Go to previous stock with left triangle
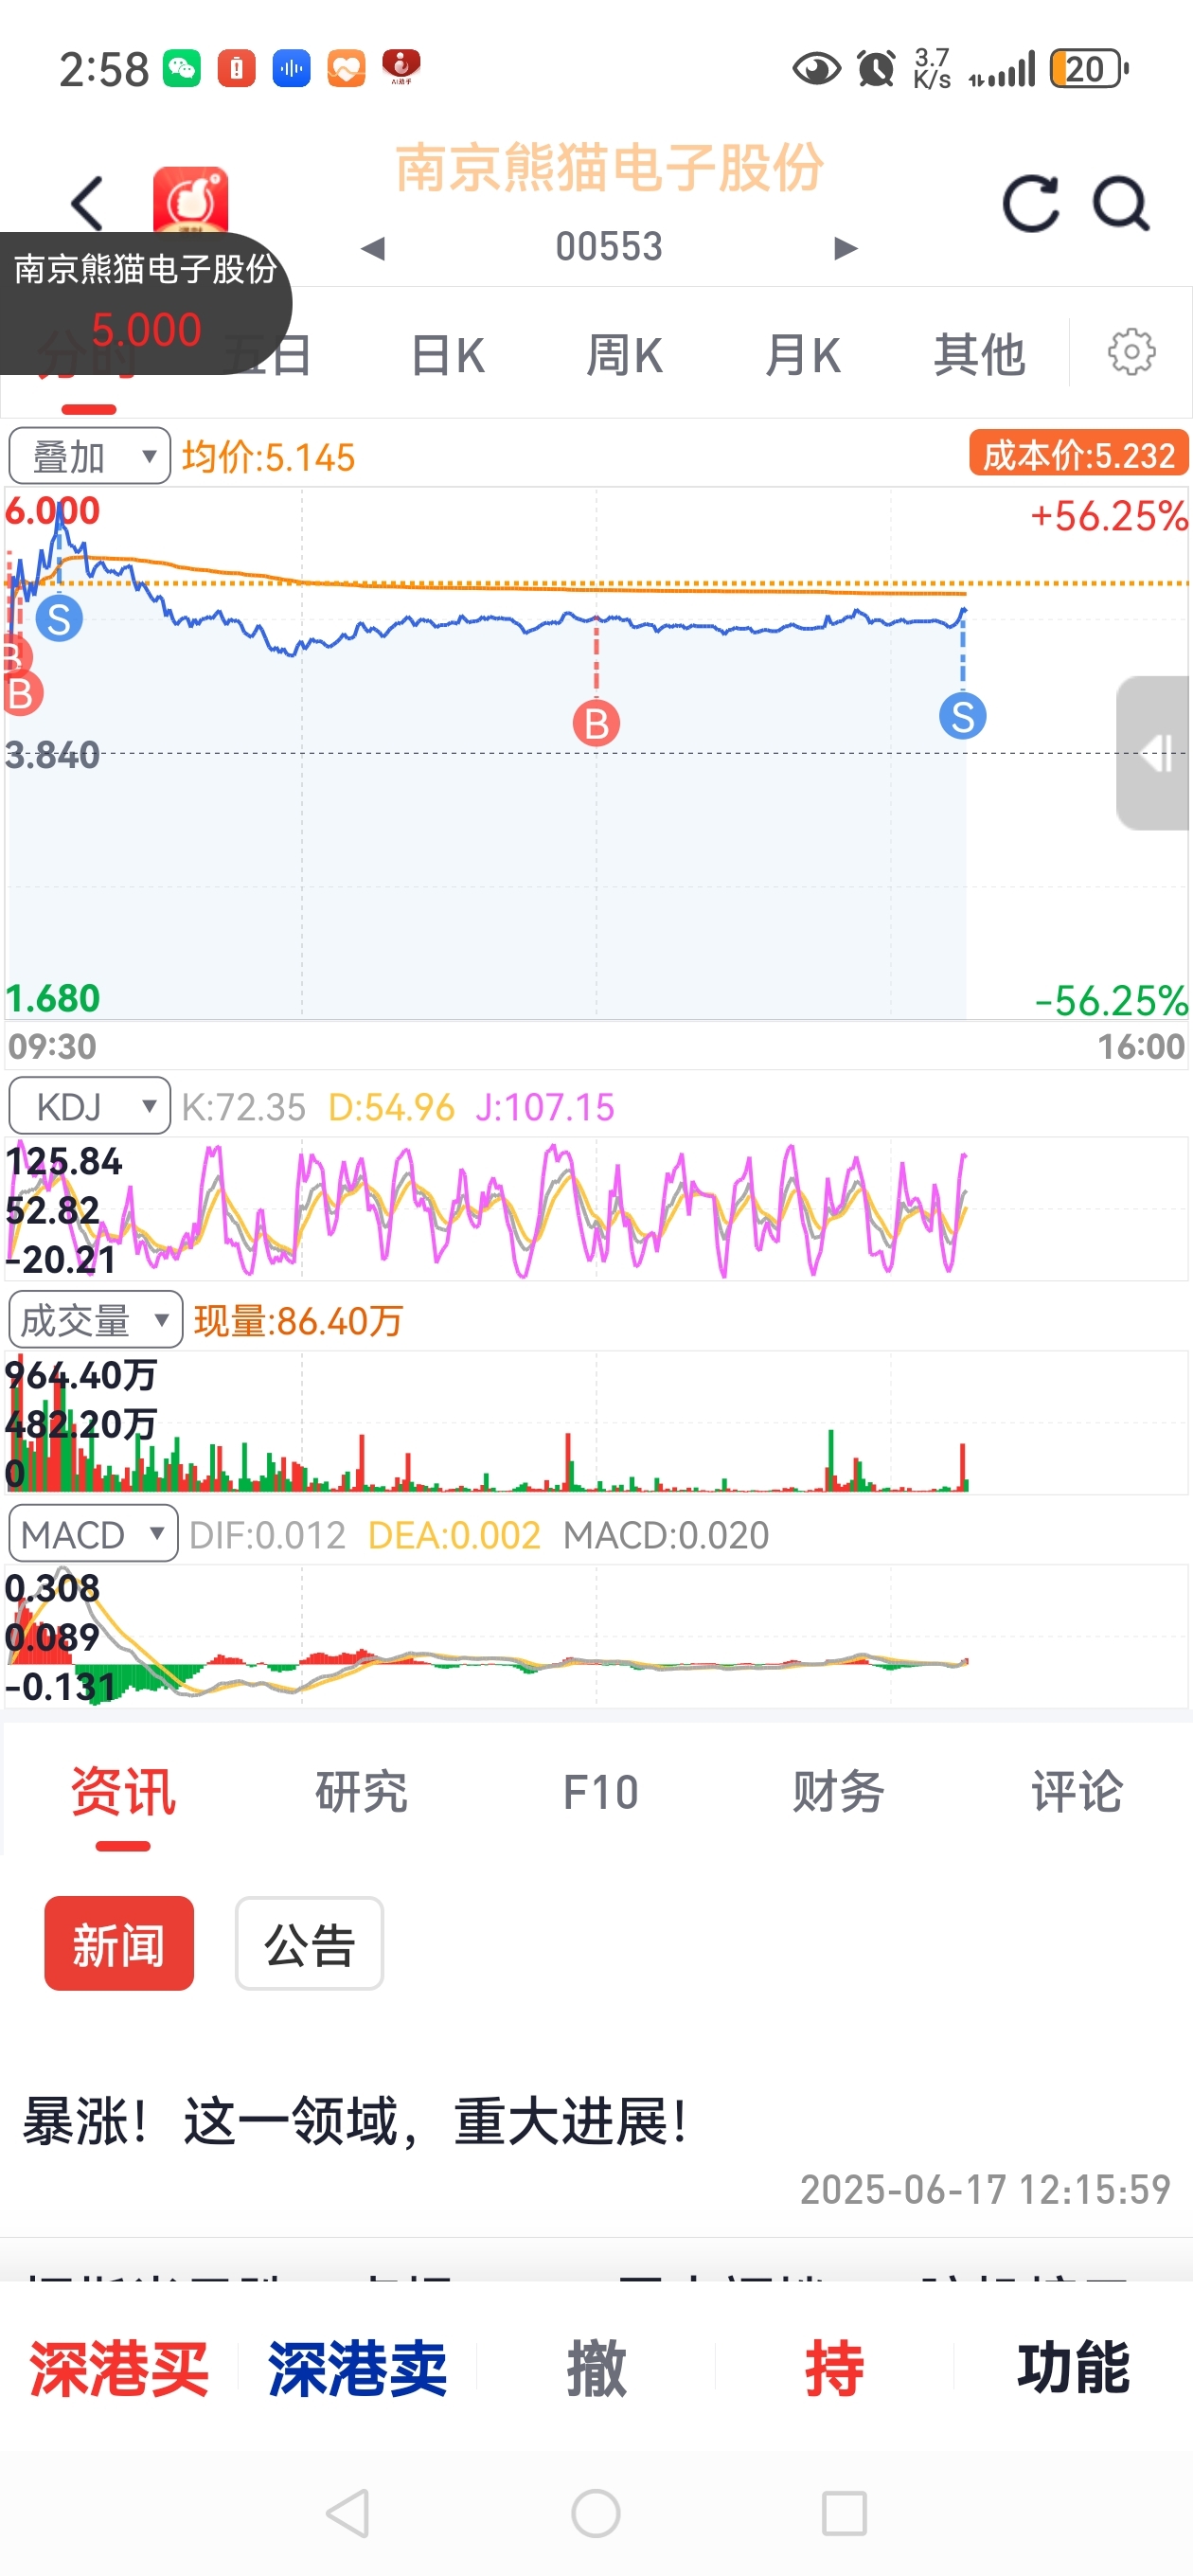This screenshot has width=1193, height=2576. pyautogui.click(x=373, y=247)
